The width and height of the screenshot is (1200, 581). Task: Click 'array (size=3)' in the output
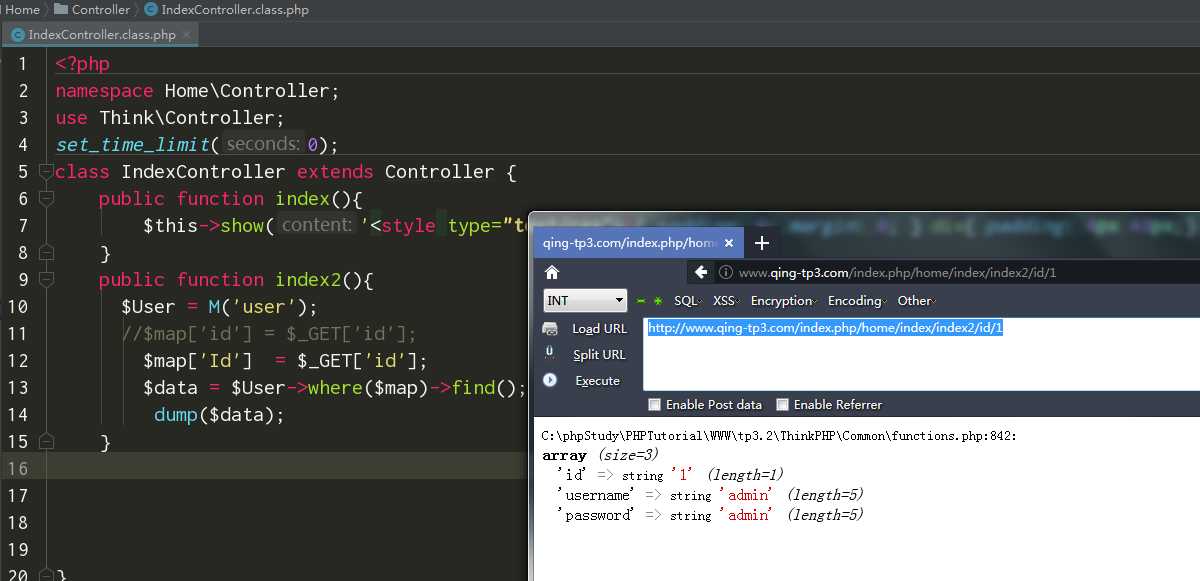pyautogui.click(x=600, y=455)
